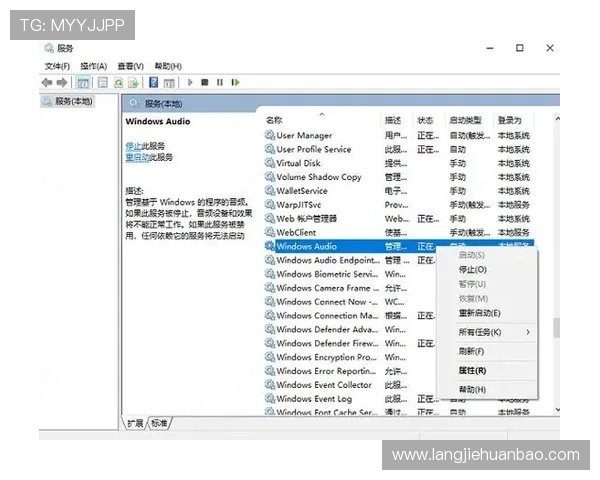Click the Windows Connect Now gear icon

point(270,301)
